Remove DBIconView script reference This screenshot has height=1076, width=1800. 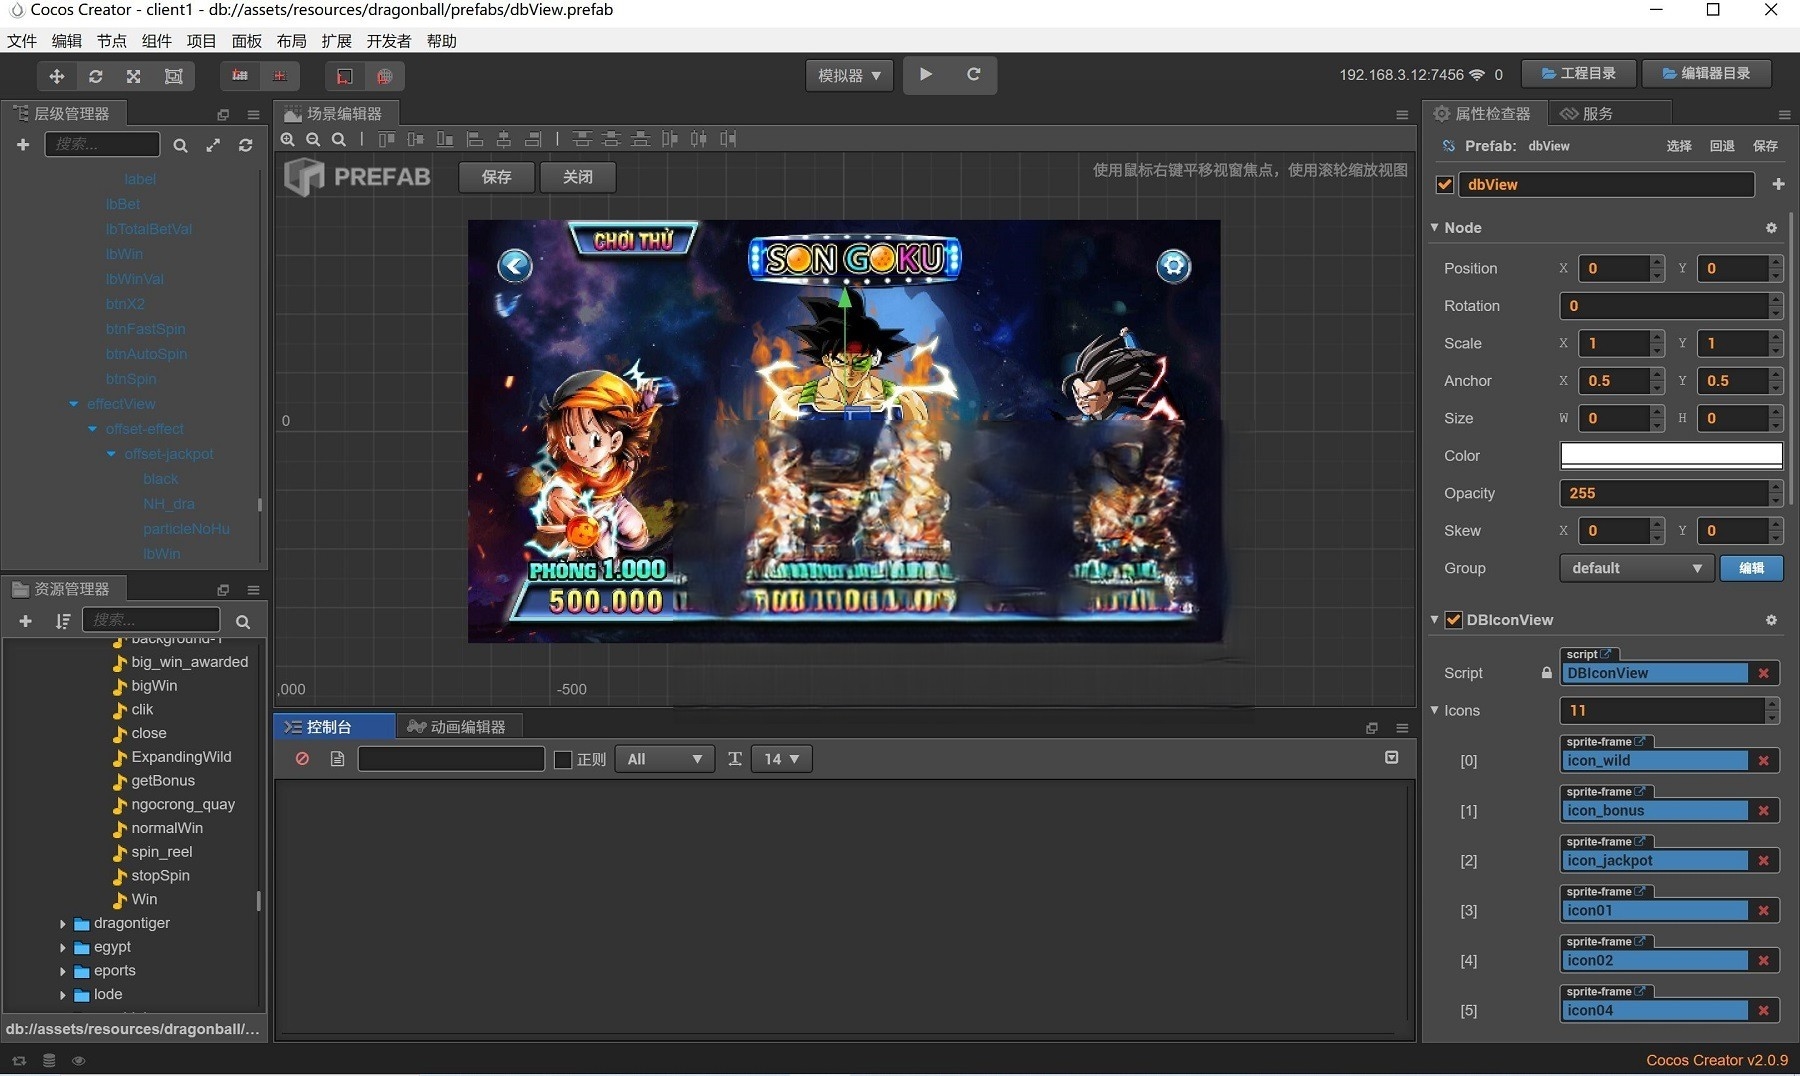click(x=1763, y=673)
